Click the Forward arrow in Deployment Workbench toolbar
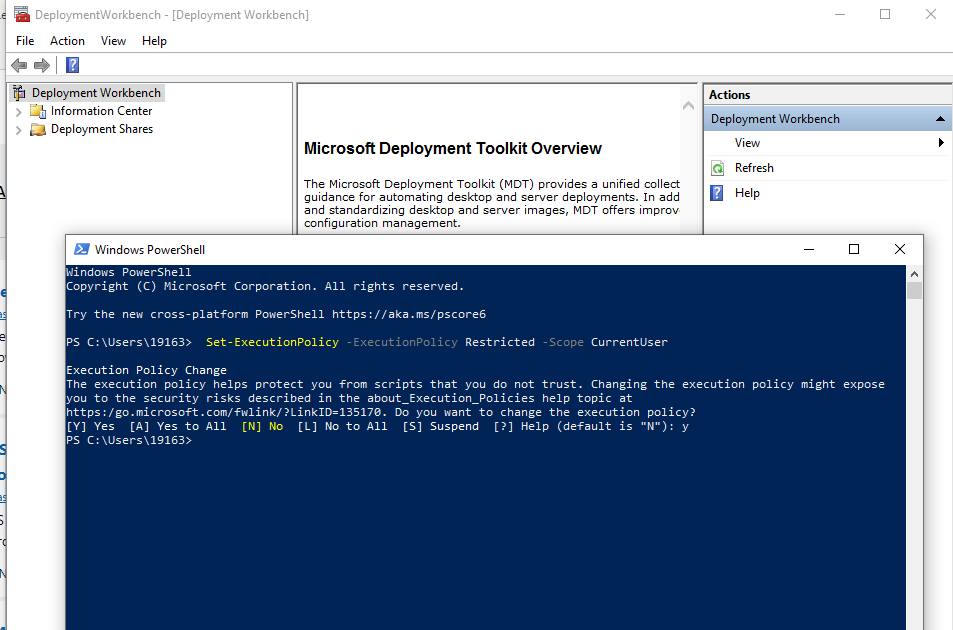This screenshot has height=630, width=953. pyautogui.click(x=41, y=65)
